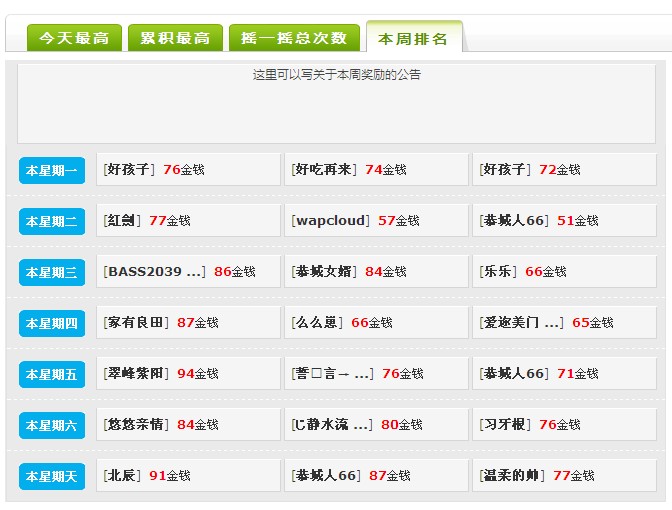Select the 本星期三 day button

point(52,272)
